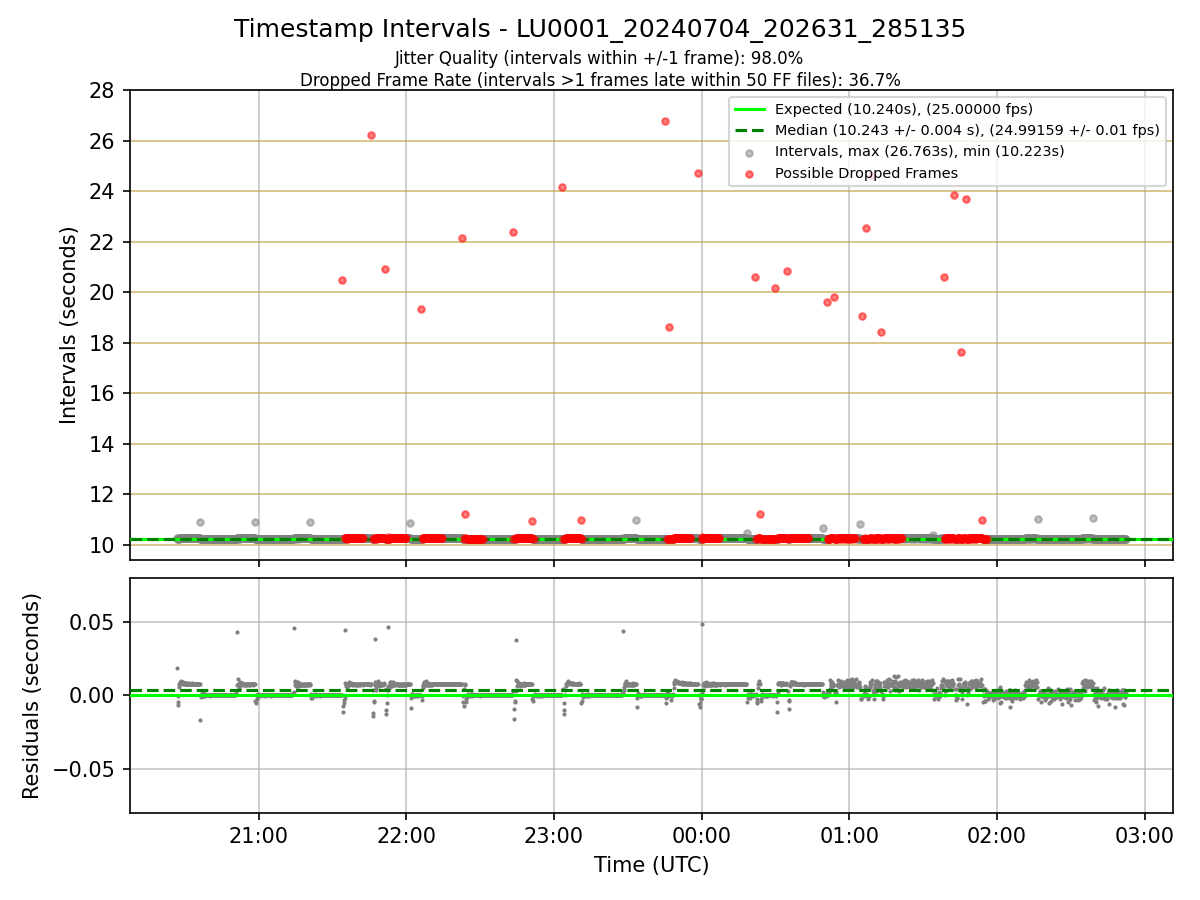Click the "23:00" time tick label
Image resolution: width=1200 pixels, height=900 pixels.
tap(554, 835)
